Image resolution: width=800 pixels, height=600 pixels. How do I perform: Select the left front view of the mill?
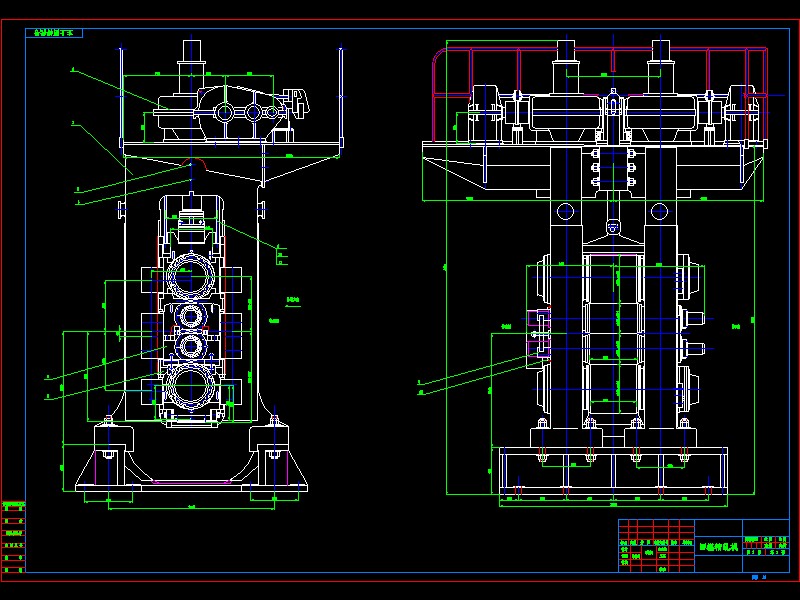pos(190,300)
